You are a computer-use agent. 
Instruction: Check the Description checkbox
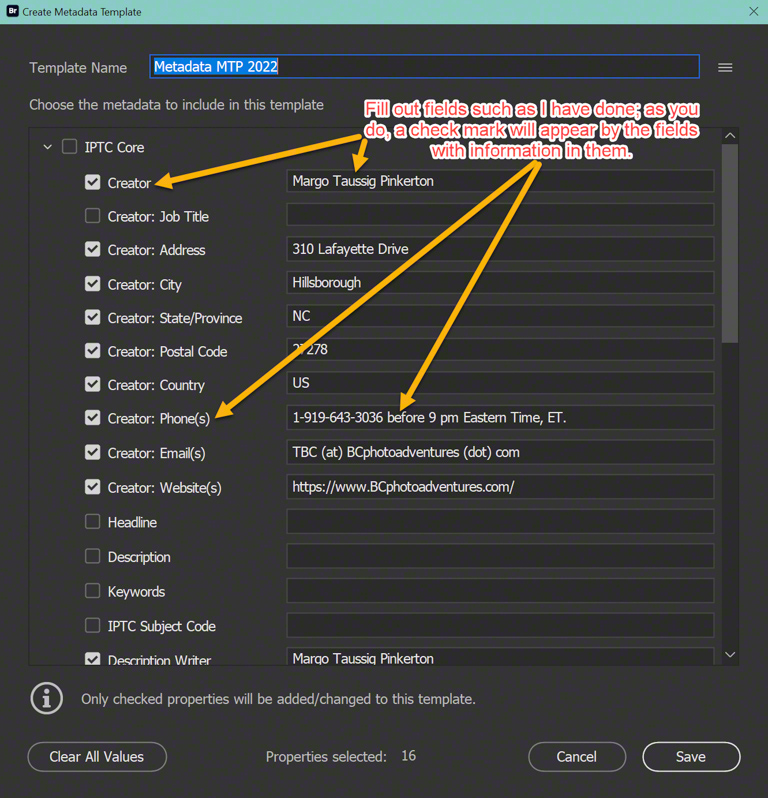point(92,556)
